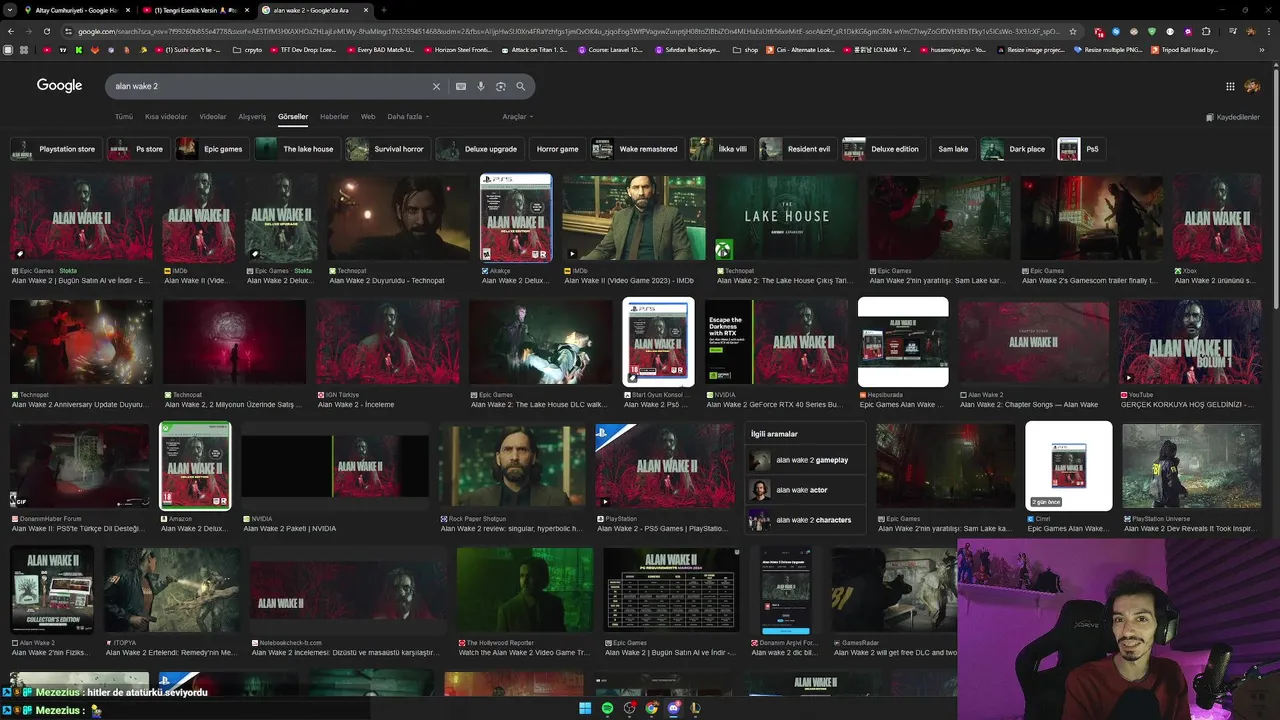Start voice search with the microphone icon
This screenshot has width=1280, height=720.
coord(481,86)
